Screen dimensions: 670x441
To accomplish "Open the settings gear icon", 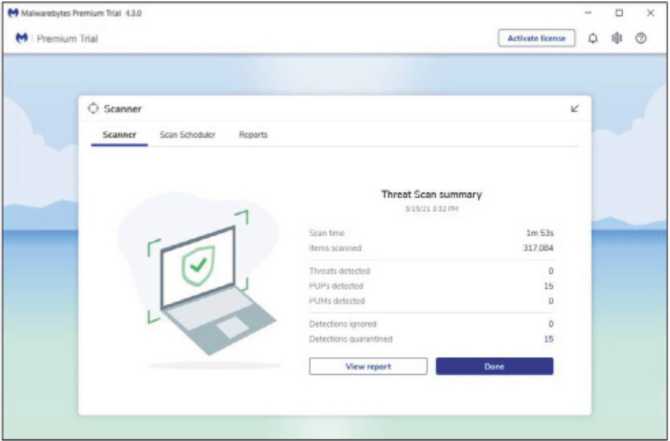I will click(617, 38).
